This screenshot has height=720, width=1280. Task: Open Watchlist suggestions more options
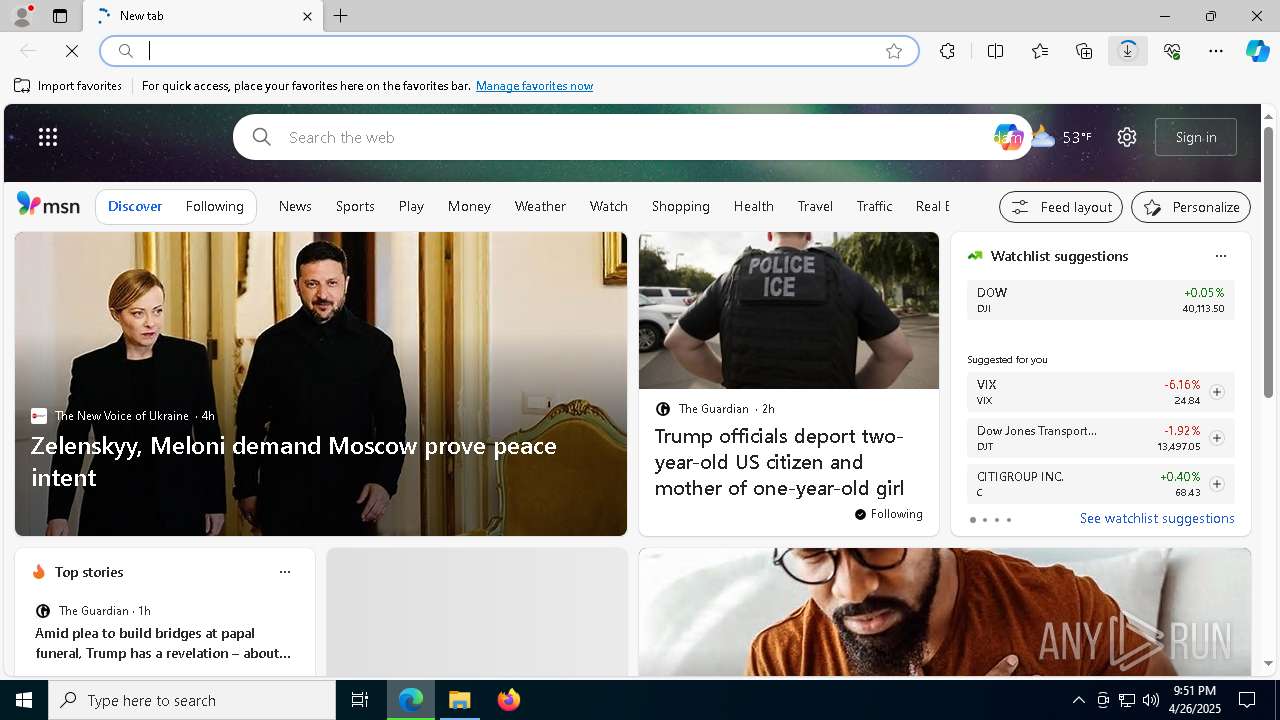[1220, 256]
